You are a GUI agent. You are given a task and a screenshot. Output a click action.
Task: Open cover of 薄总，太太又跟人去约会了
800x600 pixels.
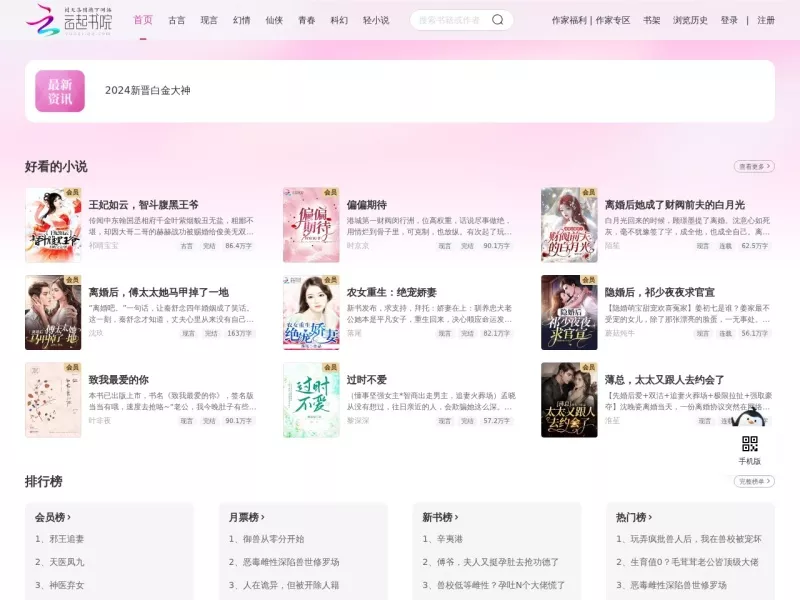[569, 400]
